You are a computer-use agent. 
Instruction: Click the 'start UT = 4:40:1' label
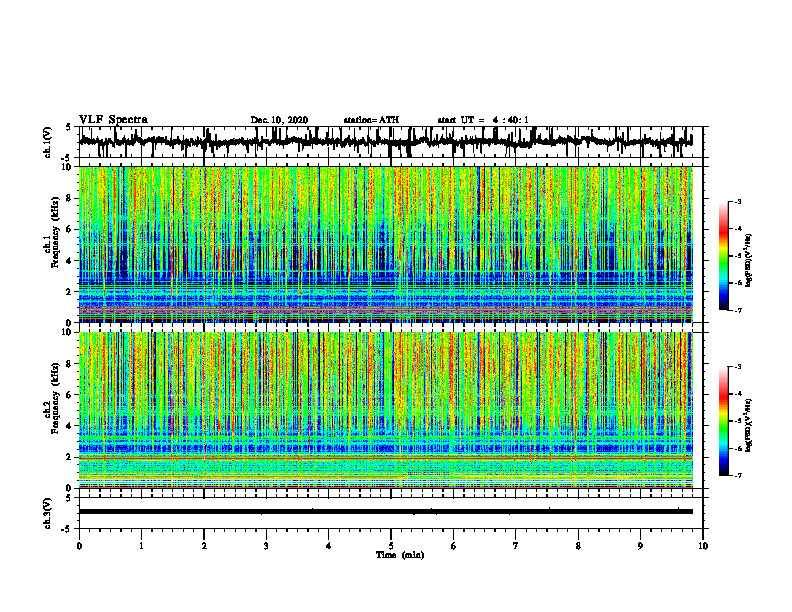coord(483,120)
